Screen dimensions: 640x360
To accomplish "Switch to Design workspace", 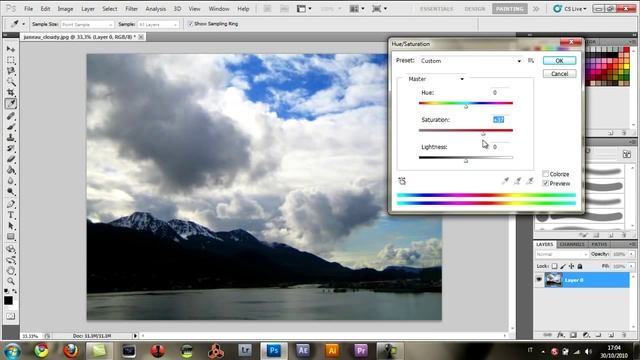I will [475, 9].
